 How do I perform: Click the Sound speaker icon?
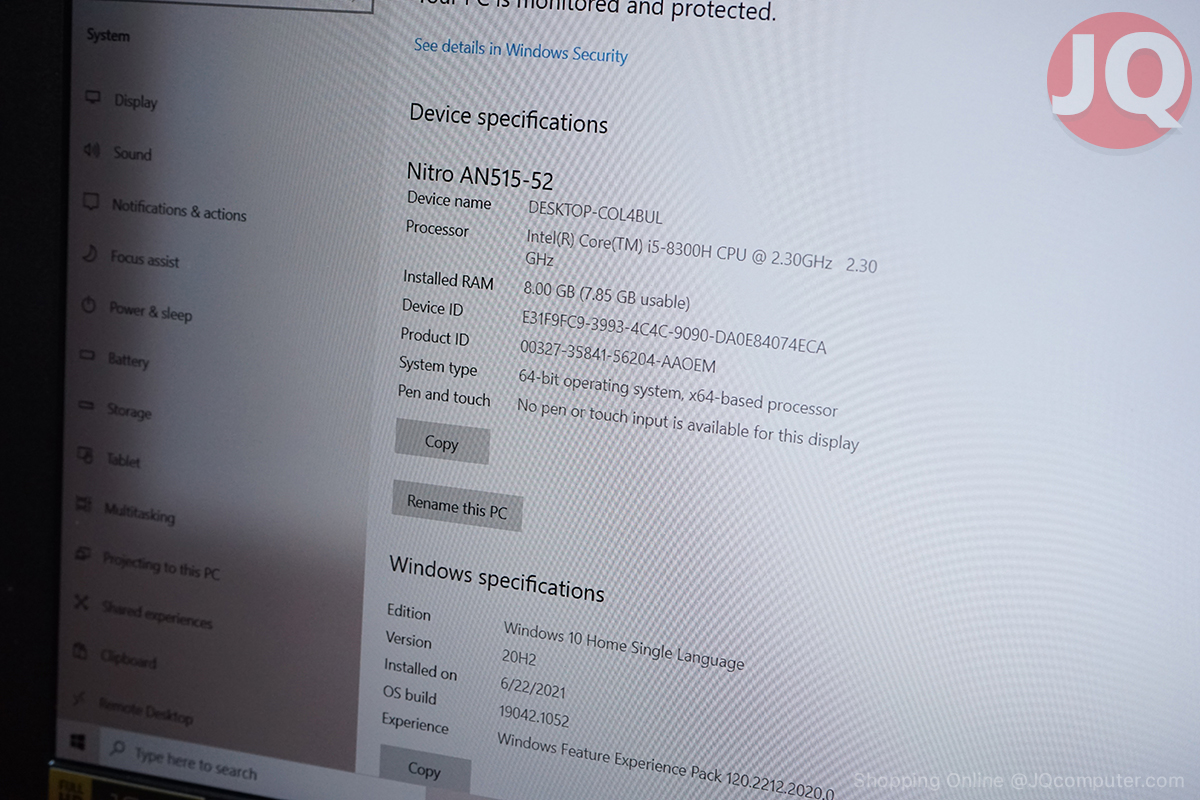[x=93, y=150]
